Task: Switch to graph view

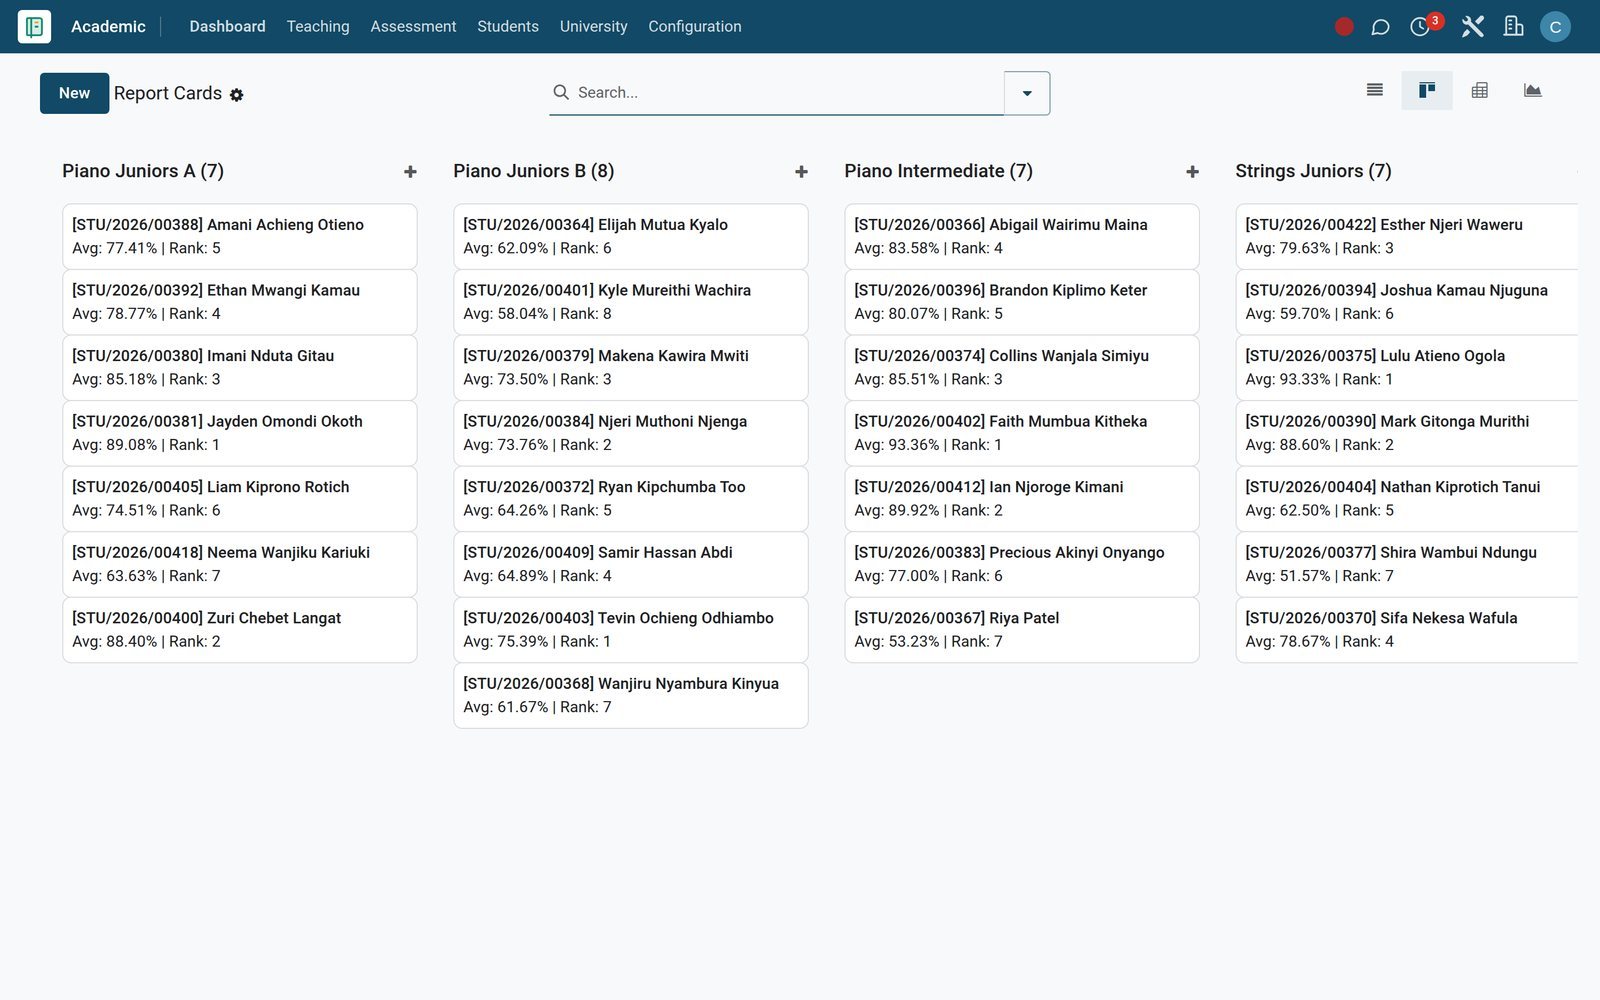Action: click(x=1532, y=90)
